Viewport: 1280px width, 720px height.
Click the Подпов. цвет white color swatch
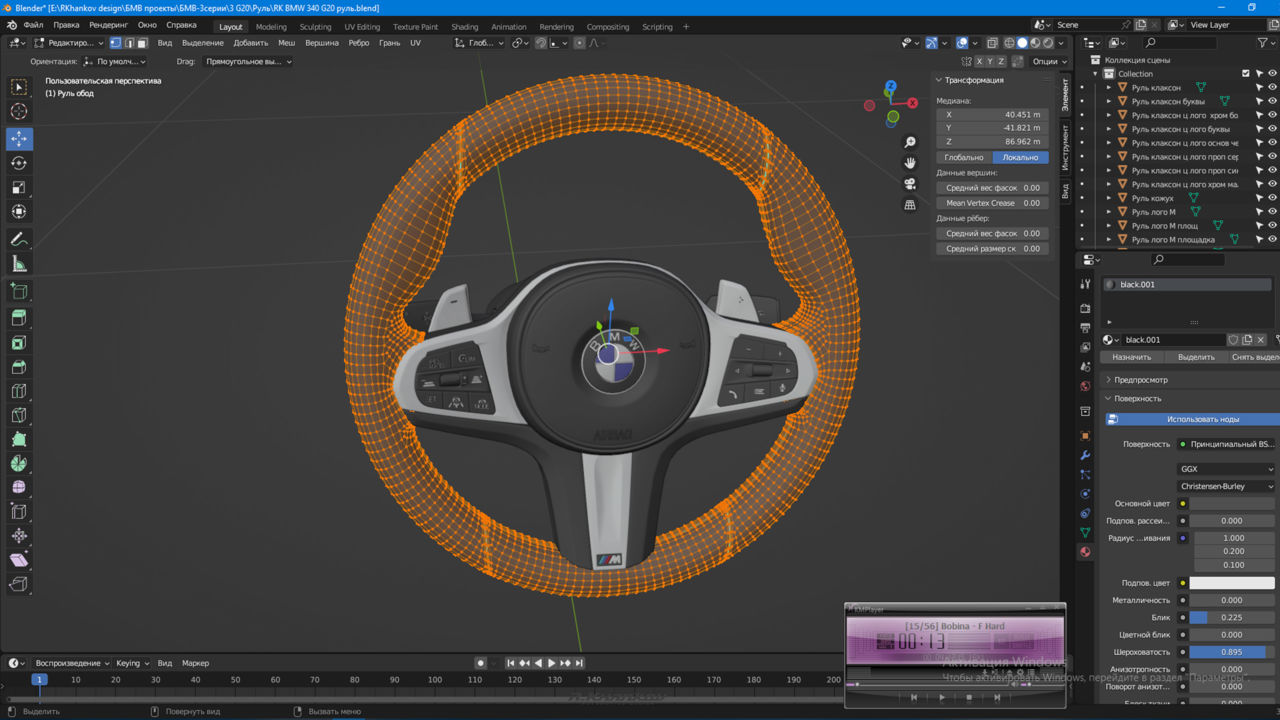[1232, 583]
